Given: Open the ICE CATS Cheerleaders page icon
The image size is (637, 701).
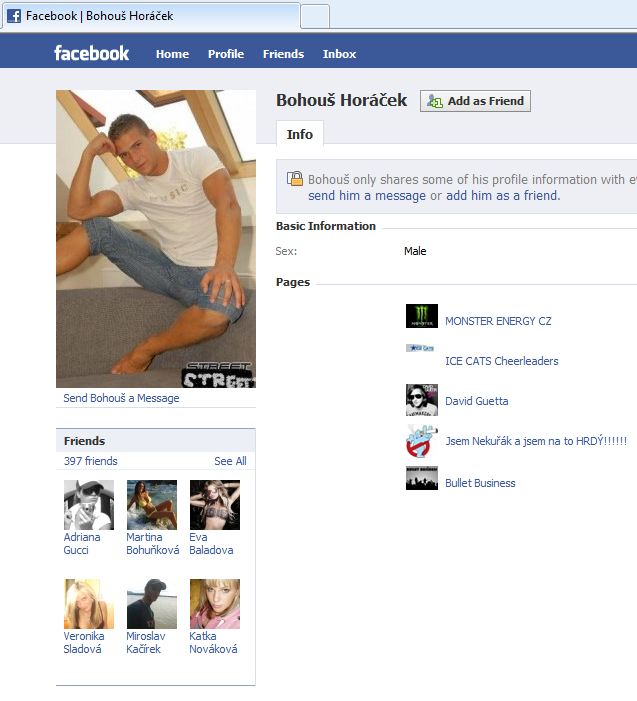Looking at the screenshot, I should point(420,348).
